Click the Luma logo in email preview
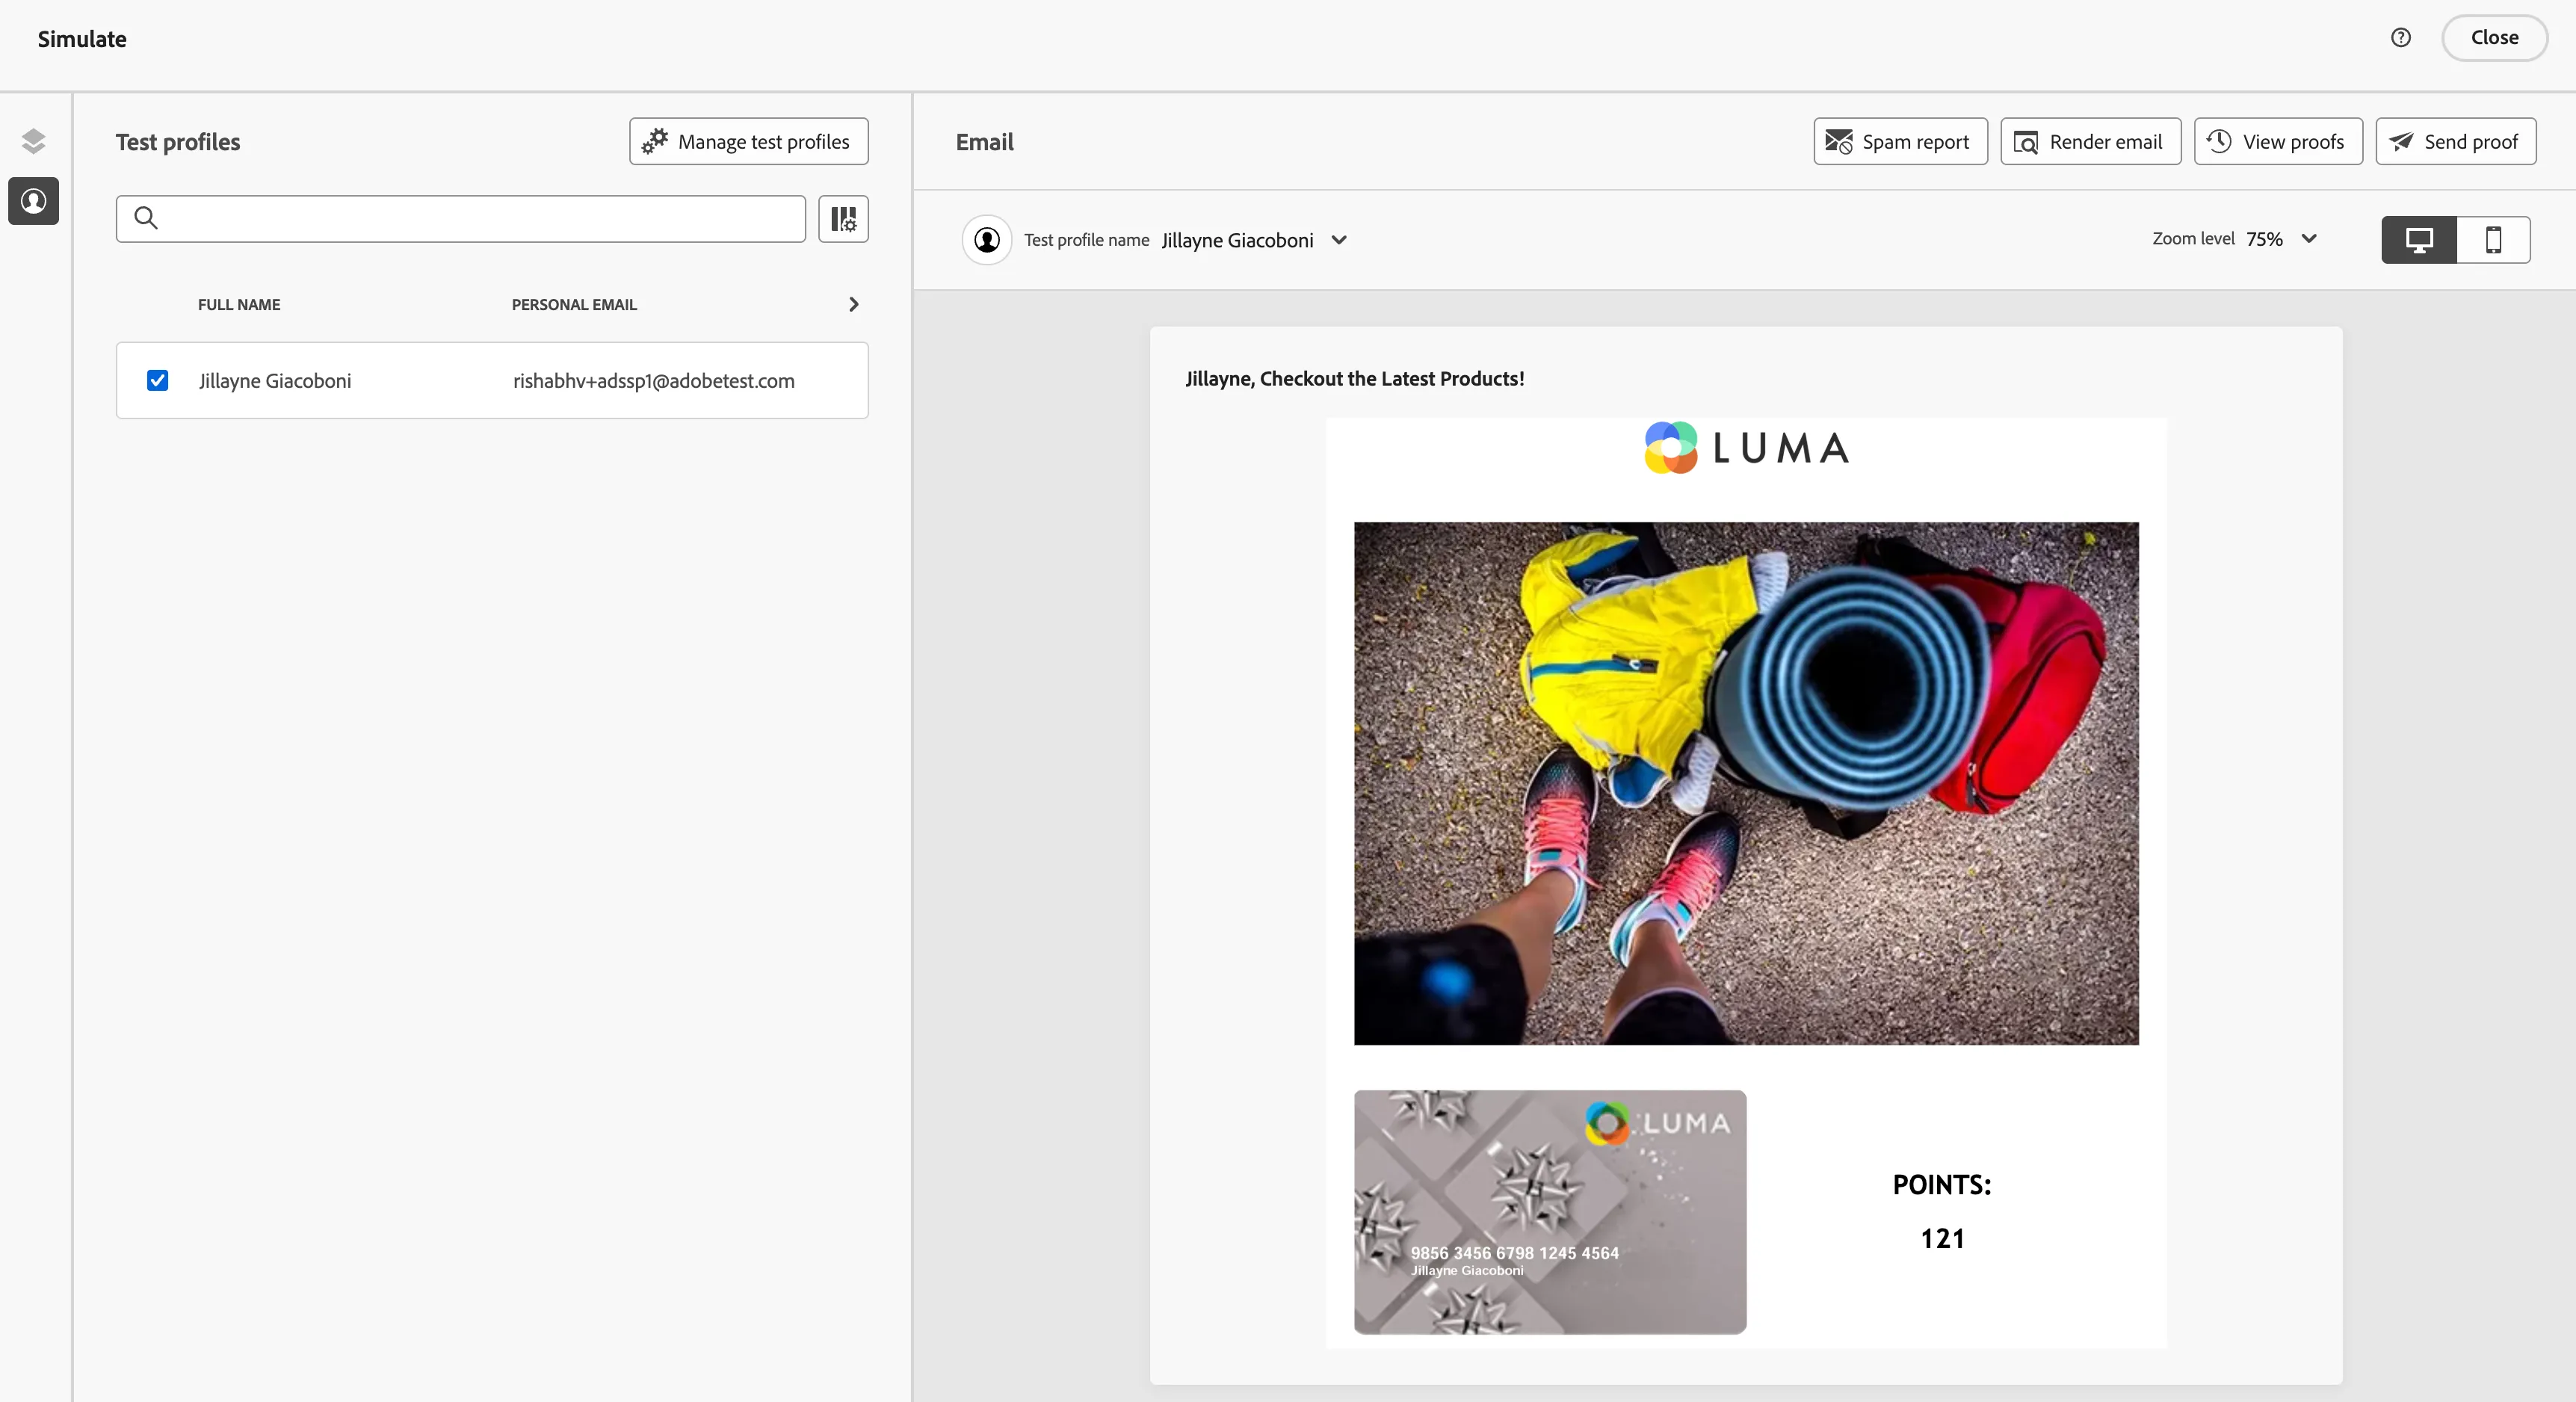This screenshot has height=1402, width=2576. click(x=1746, y=448)
